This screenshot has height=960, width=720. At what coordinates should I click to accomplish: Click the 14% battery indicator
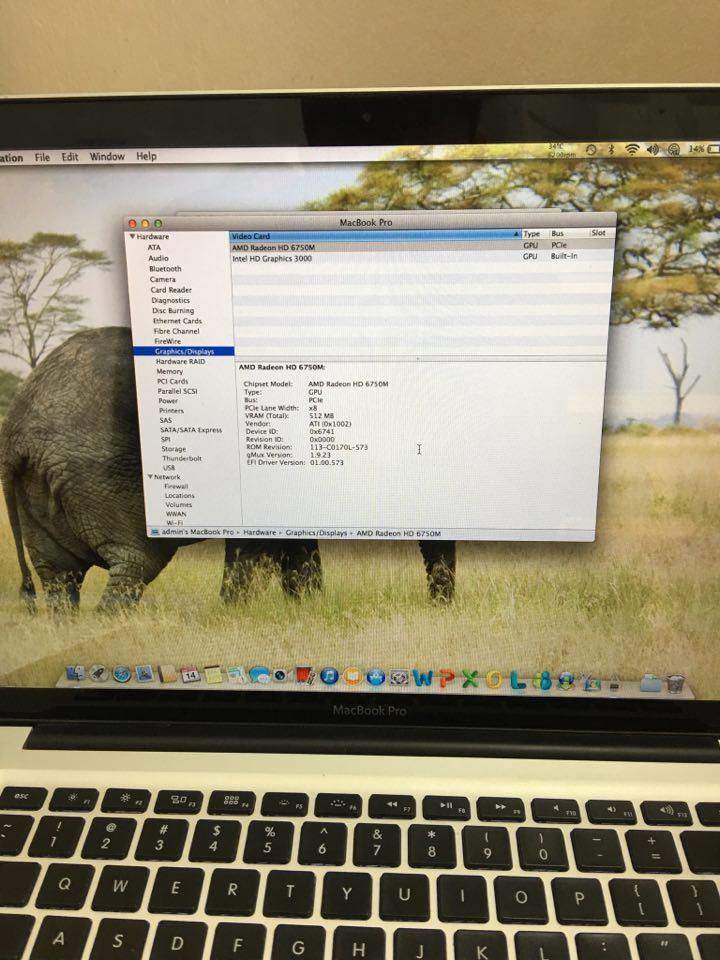pyautogui.click(x=703, y=149)
